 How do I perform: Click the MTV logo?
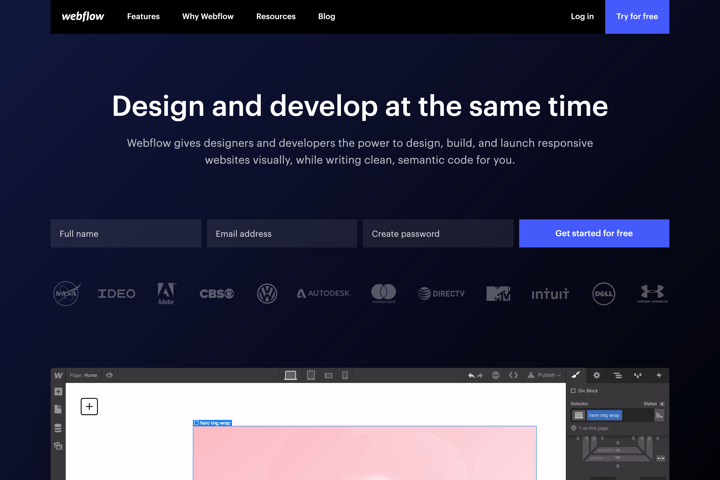498,294
